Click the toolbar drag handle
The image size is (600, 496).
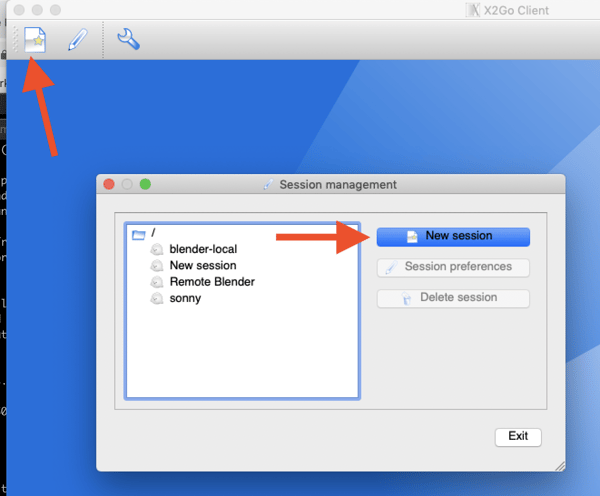click(x=14, y=40)
